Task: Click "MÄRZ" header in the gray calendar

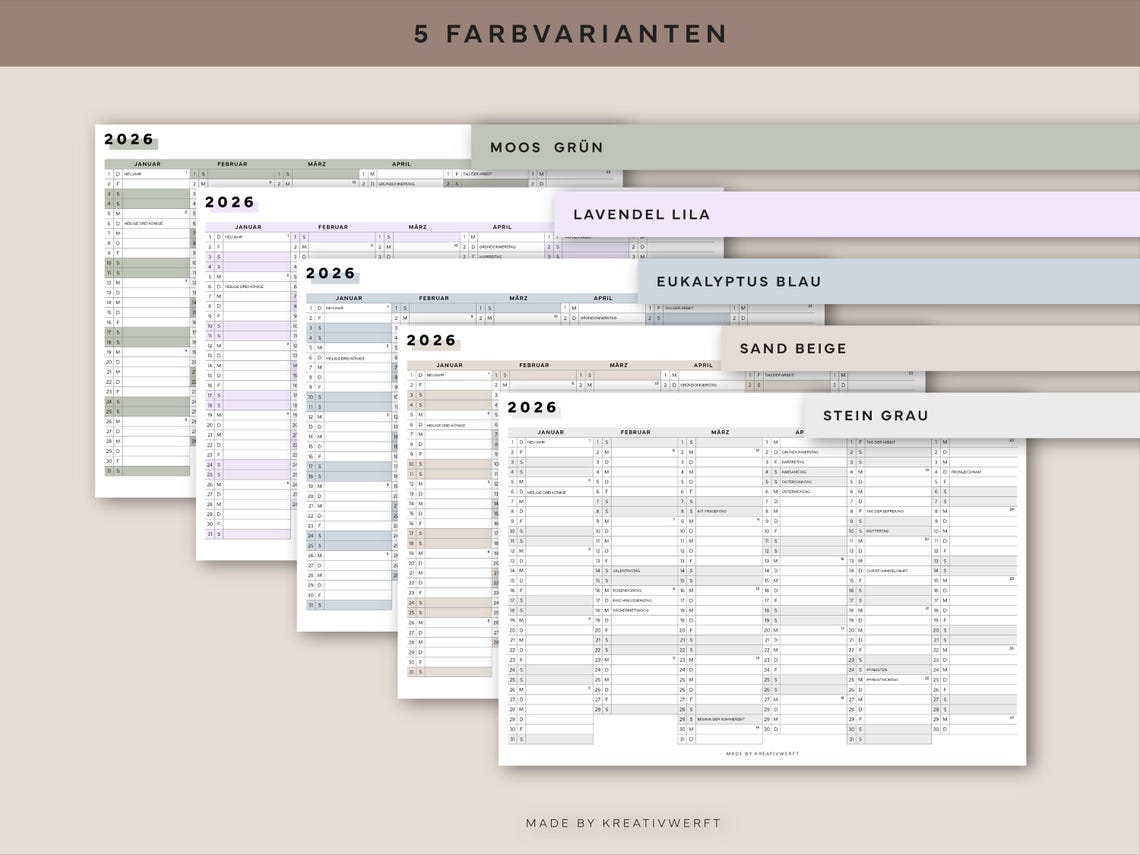Action: pyautogui.click(x=720, y=432)
